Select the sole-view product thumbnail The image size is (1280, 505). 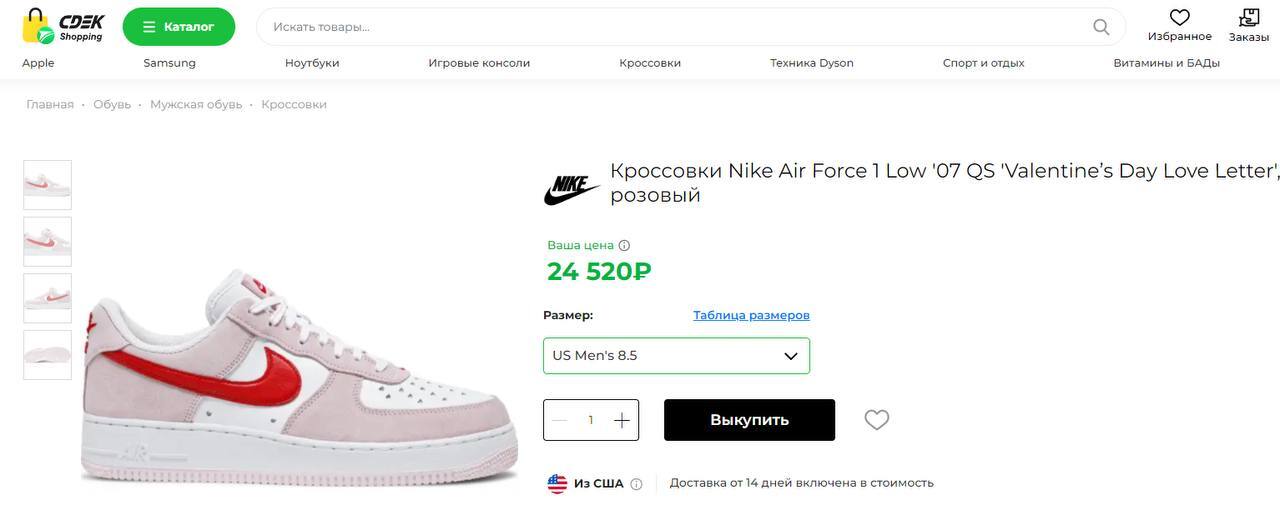coord(48,355)
